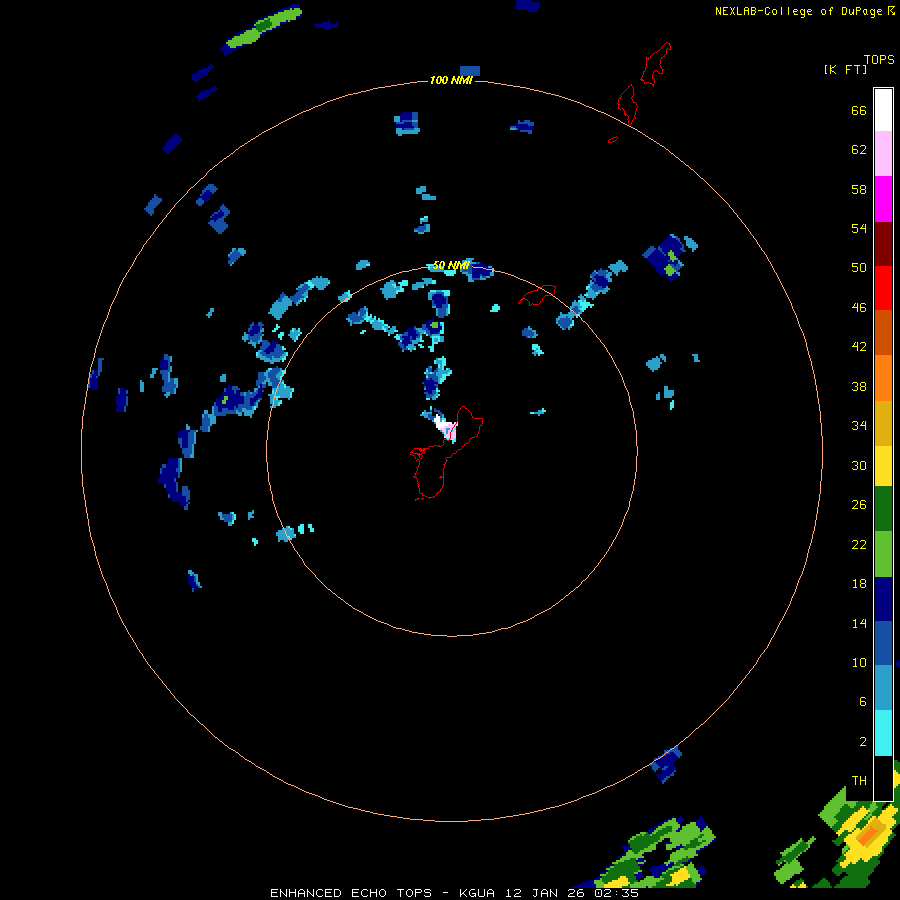
Task: Click the 66 legend value
Action: point(859,110)
